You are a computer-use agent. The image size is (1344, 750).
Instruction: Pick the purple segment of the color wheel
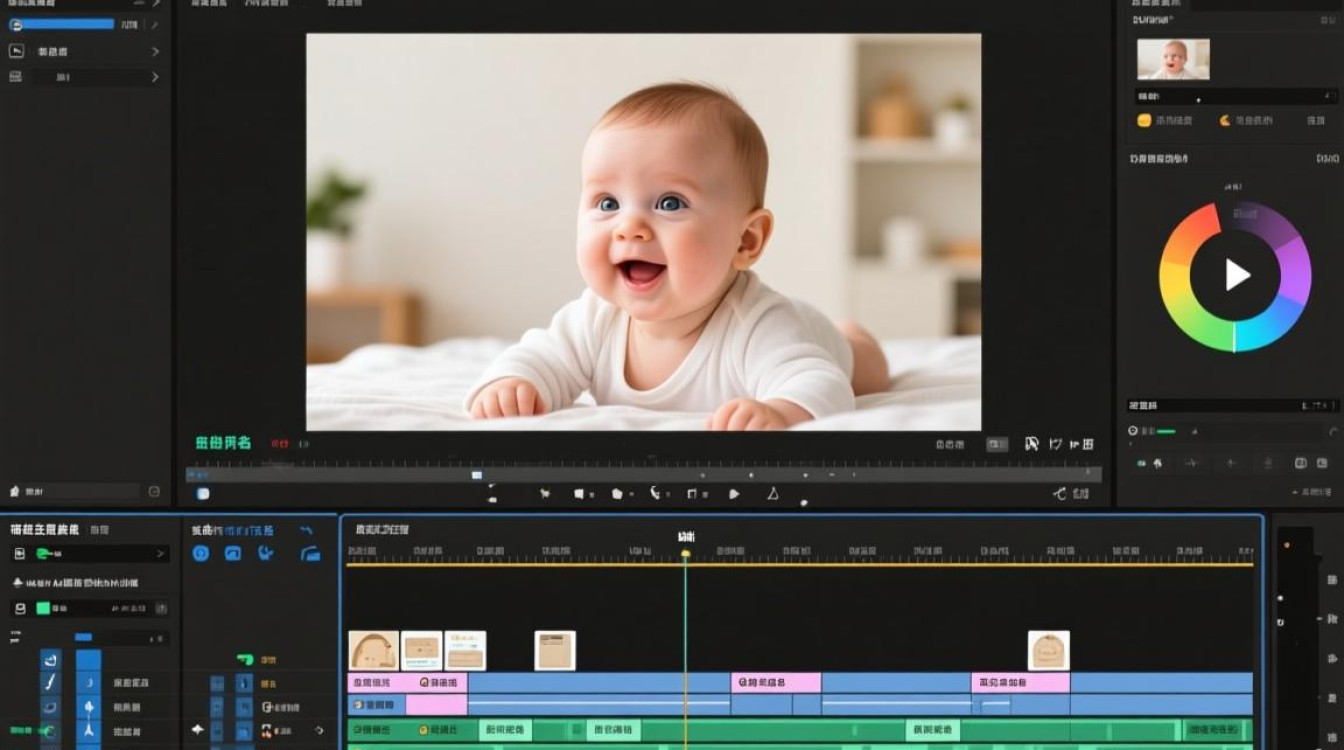point(1293,270)
